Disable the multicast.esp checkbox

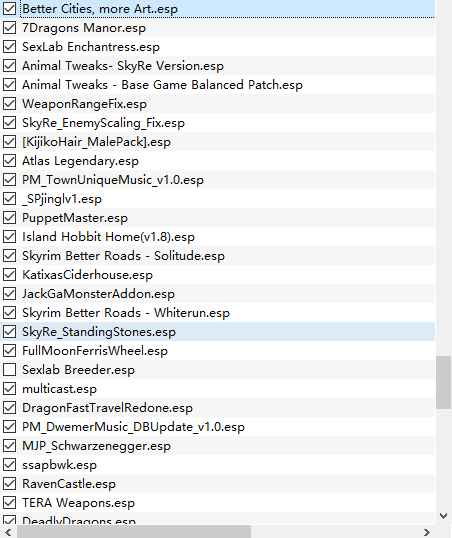click(x=9, y=388)
